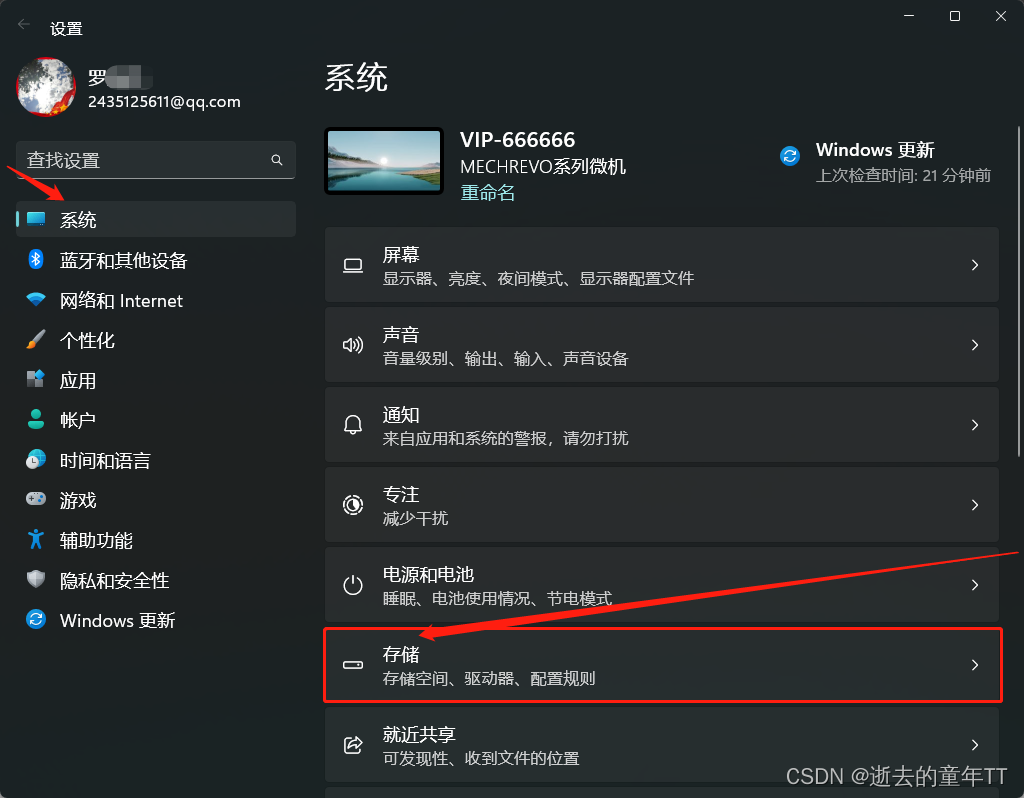
Task: Close the 设置 window
Action: coord(1000,16)
